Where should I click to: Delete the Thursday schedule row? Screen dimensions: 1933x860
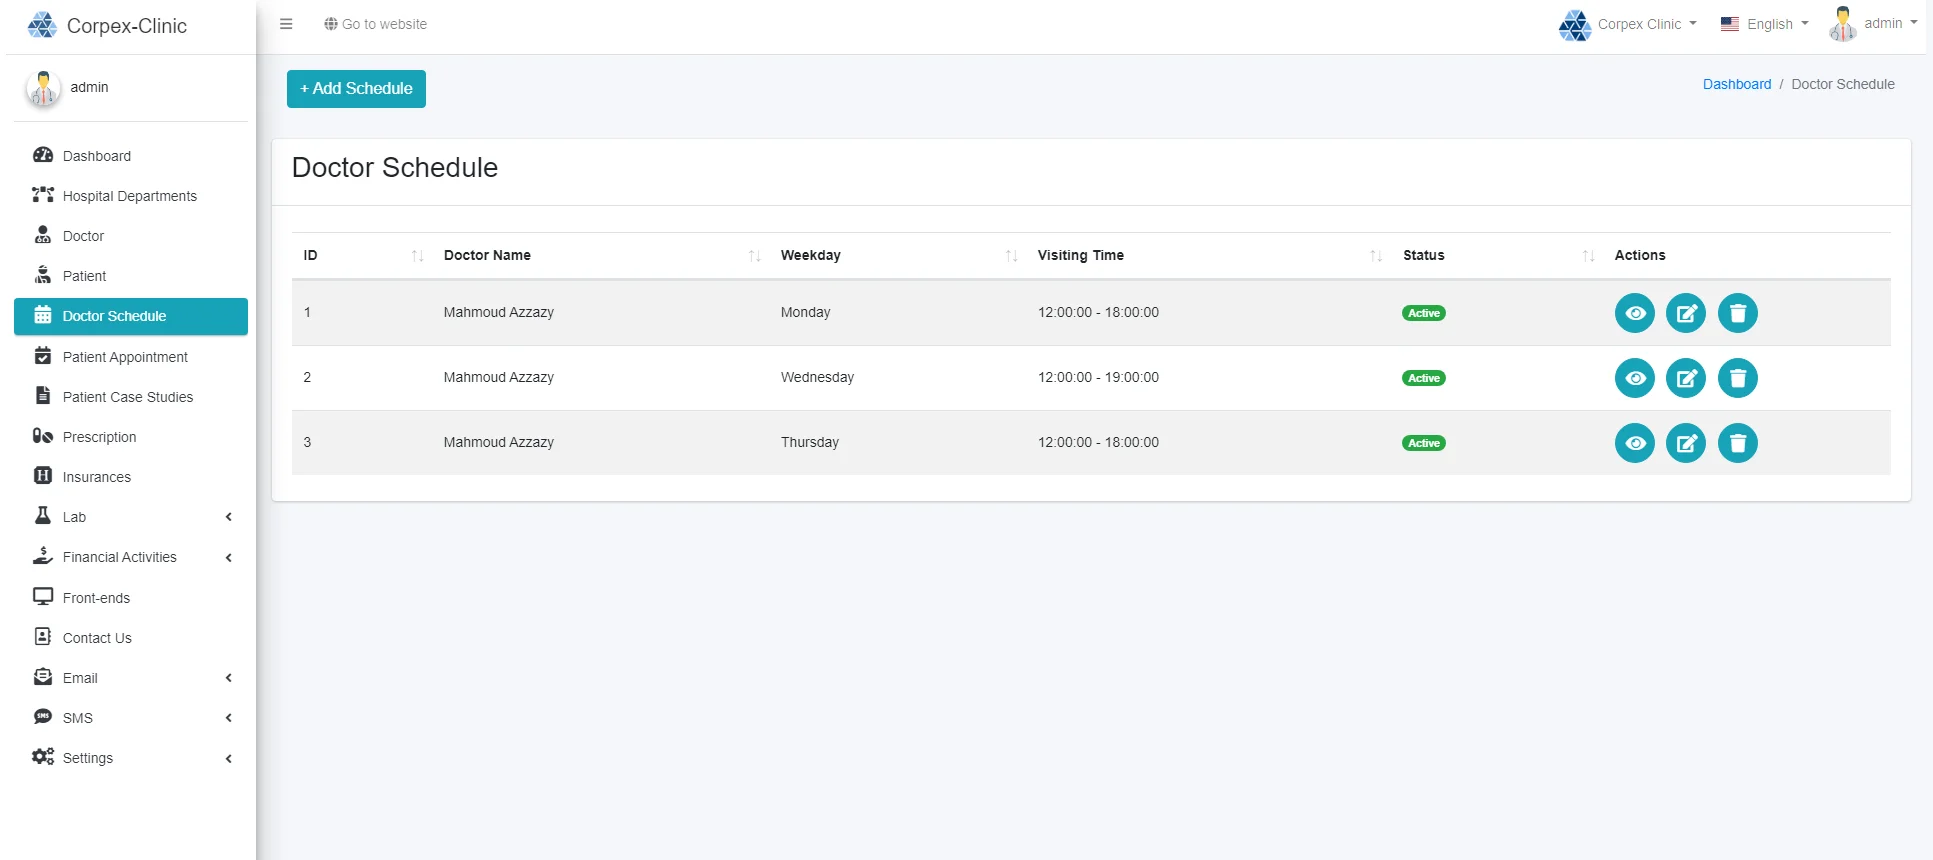[1737, 443]
